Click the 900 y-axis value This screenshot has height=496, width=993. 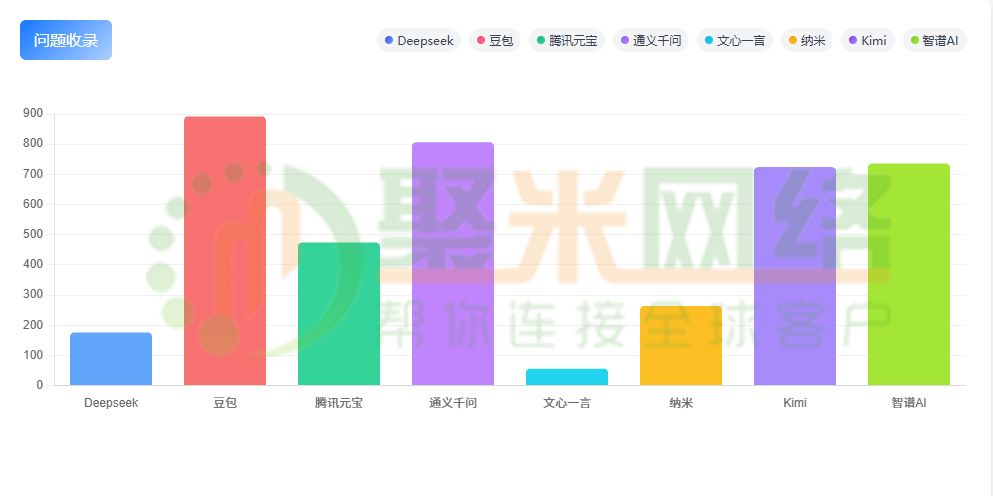[33, 113]
